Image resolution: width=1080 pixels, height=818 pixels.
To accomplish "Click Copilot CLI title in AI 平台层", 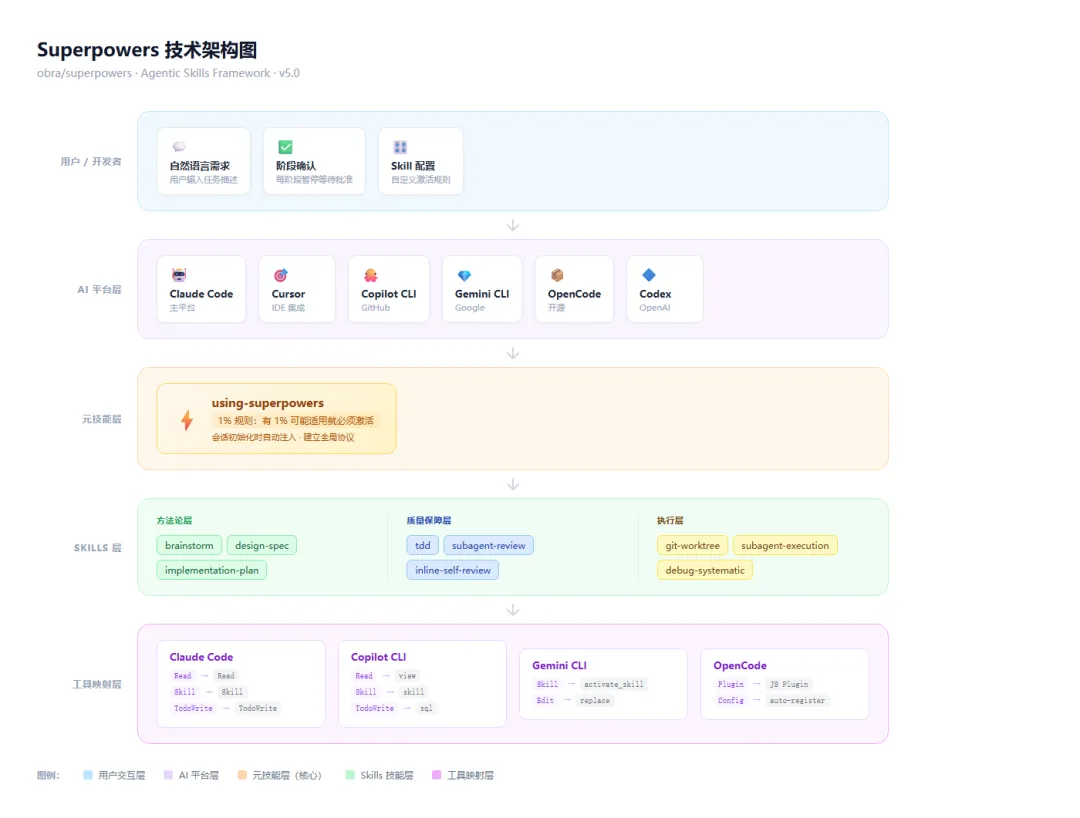I will pos(388,294).
